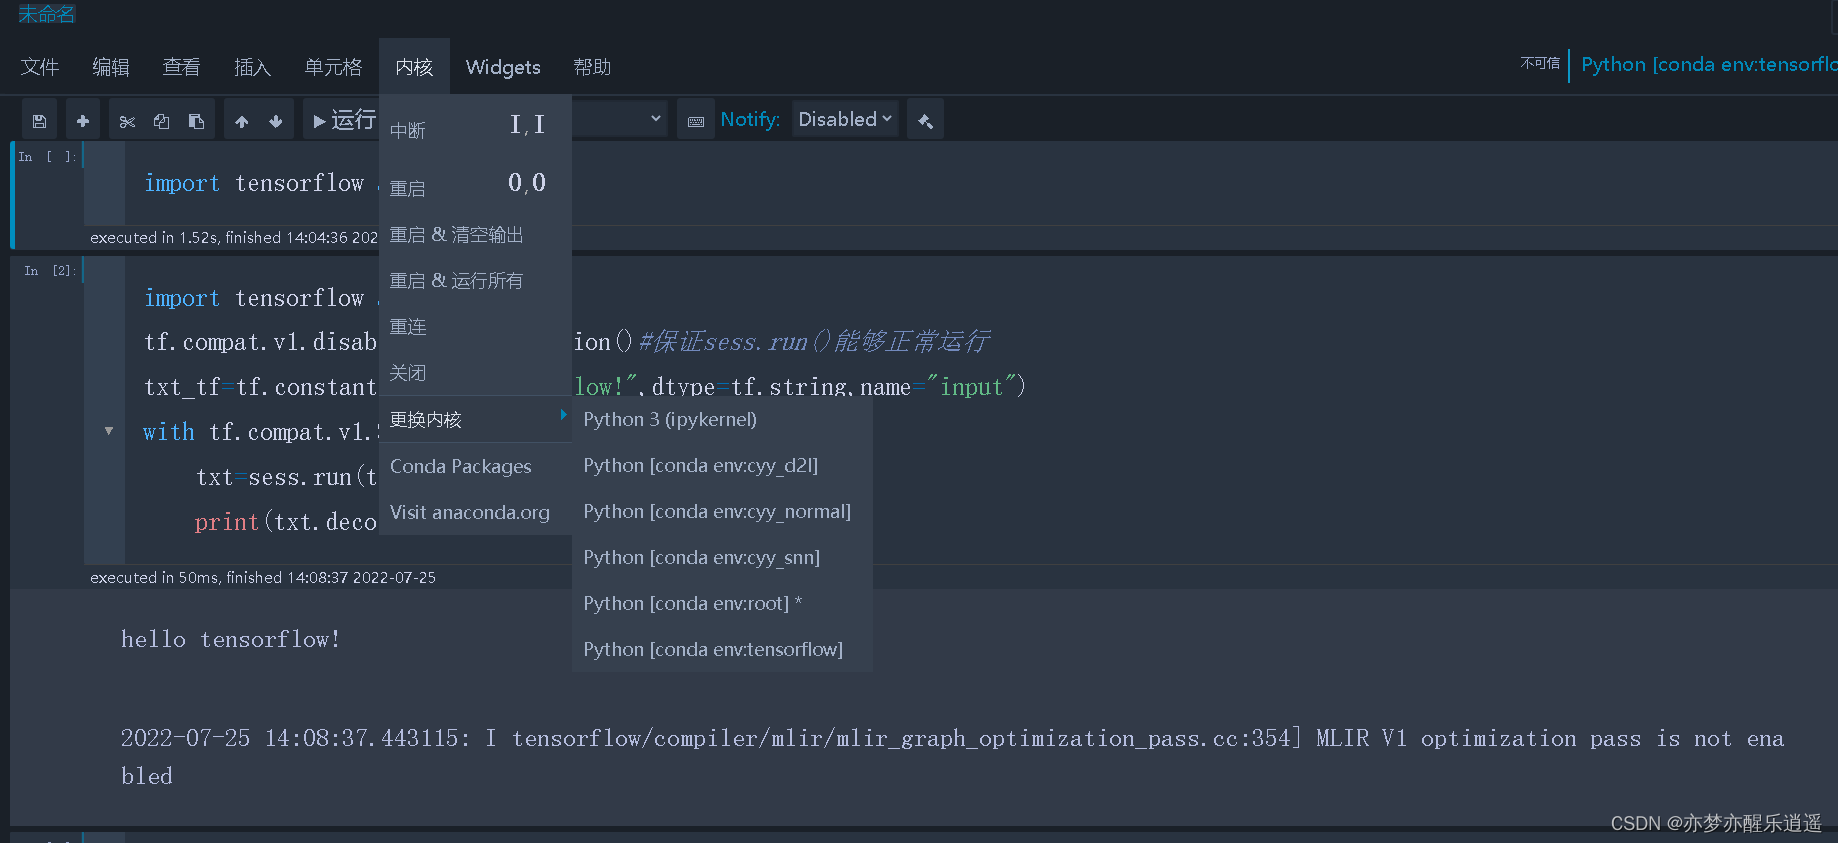Click executed in 1.52s timing text

coord(234,237)
